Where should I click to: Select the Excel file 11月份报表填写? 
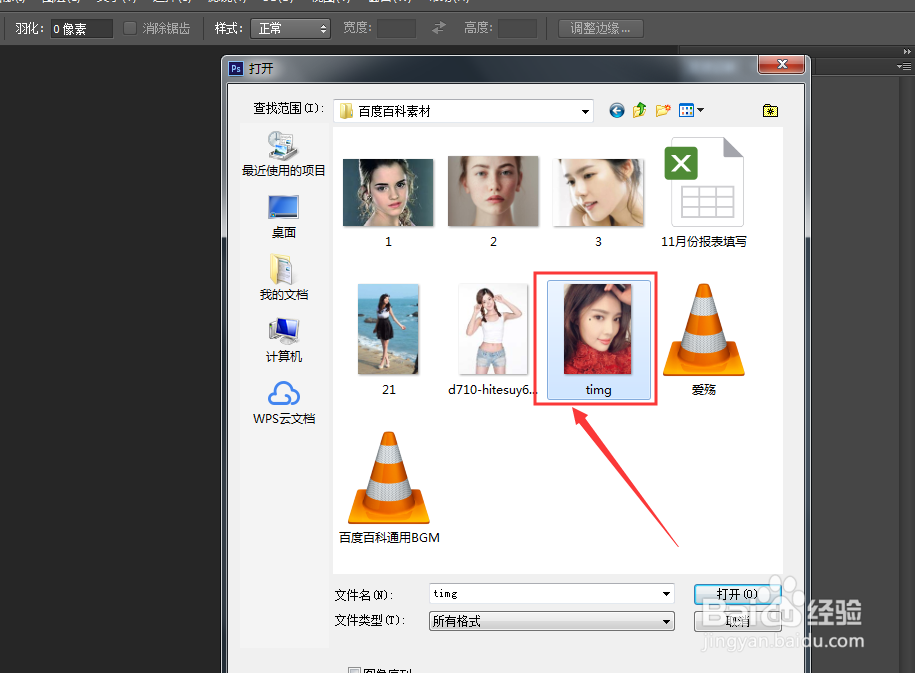(704, 193)
